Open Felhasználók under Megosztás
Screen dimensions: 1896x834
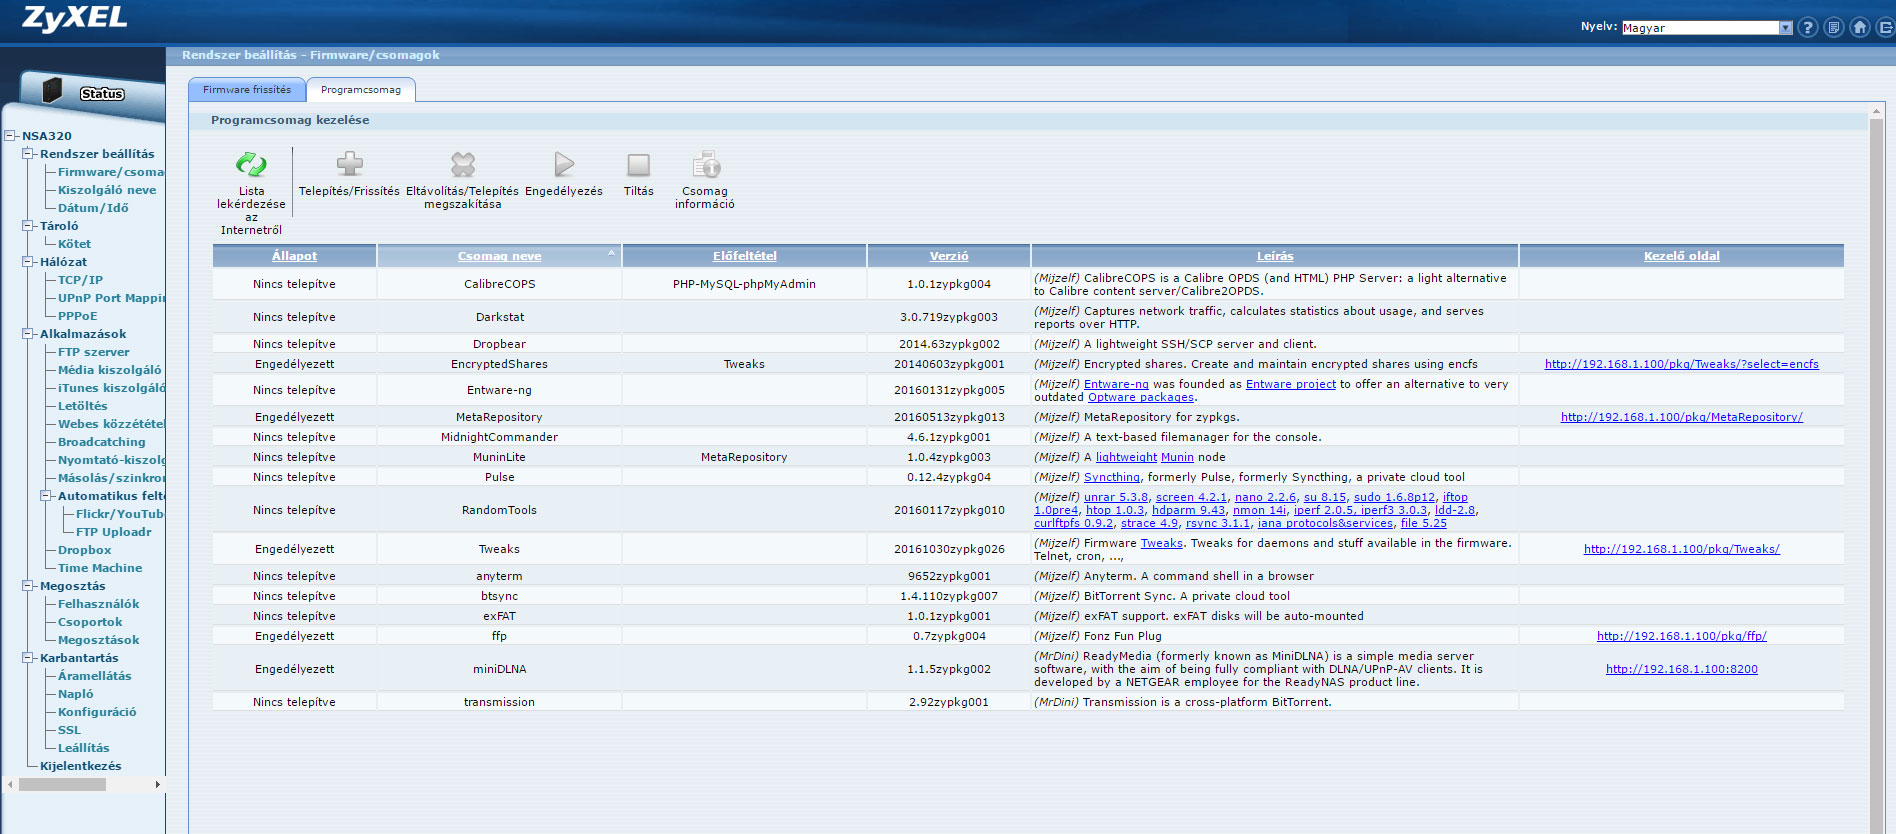pos(99,604)
